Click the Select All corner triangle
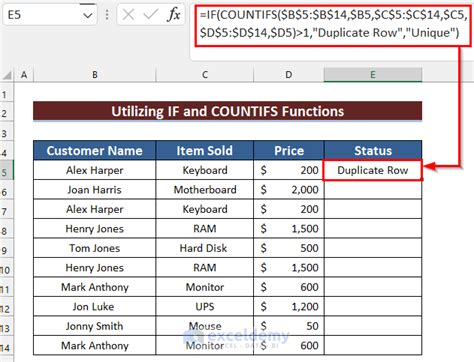This screenshot has width=474, height=362. (7, 75)
